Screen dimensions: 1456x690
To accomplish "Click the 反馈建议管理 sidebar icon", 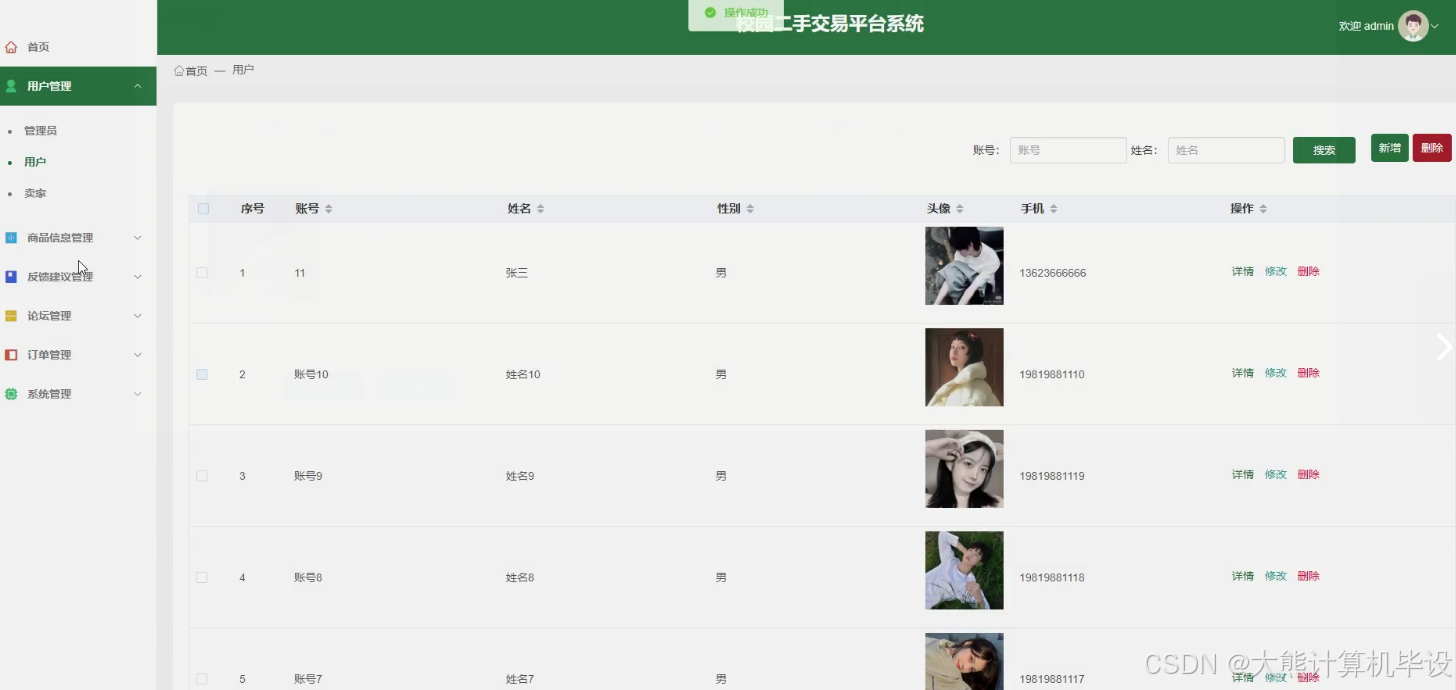I will (x=11, y=277).
